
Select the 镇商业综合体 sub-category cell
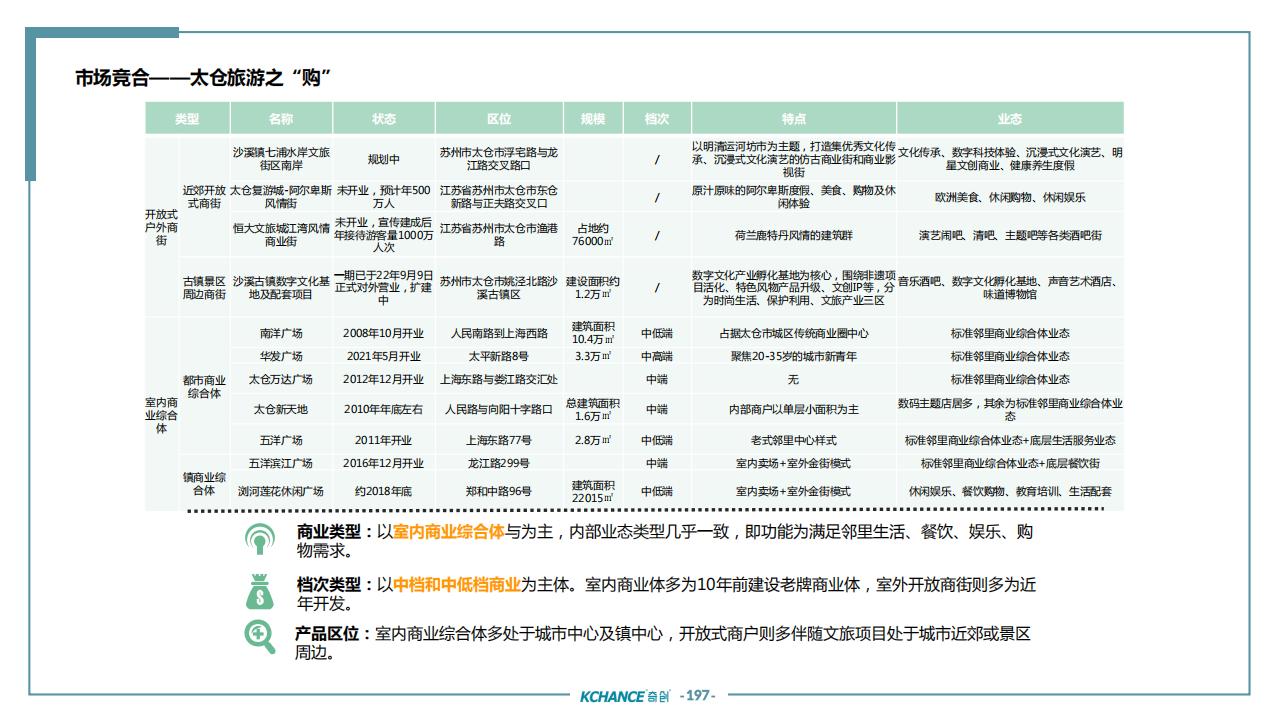(204, 483)
